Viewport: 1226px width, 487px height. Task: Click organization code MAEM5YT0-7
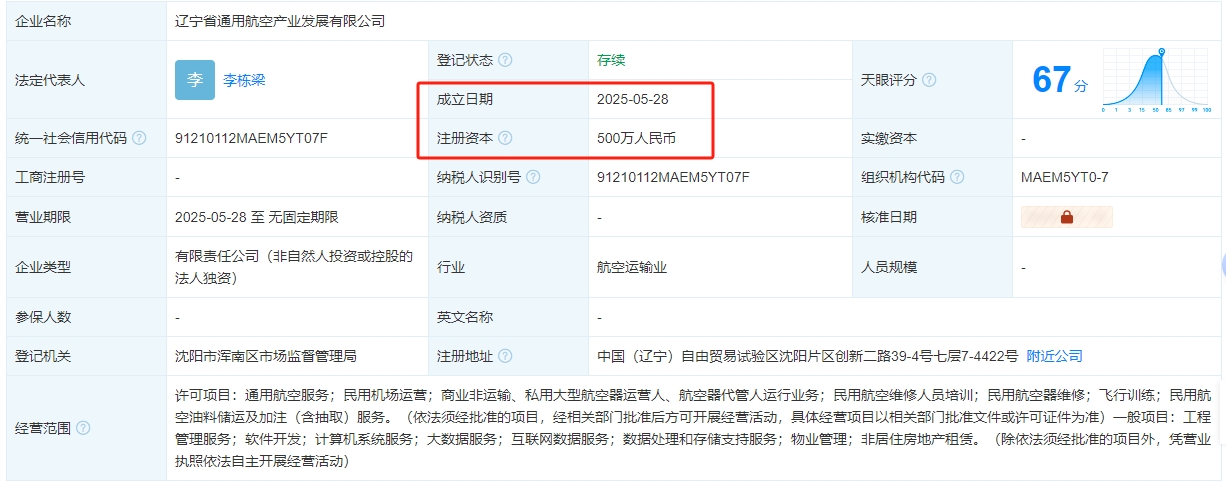point(1065,177)
